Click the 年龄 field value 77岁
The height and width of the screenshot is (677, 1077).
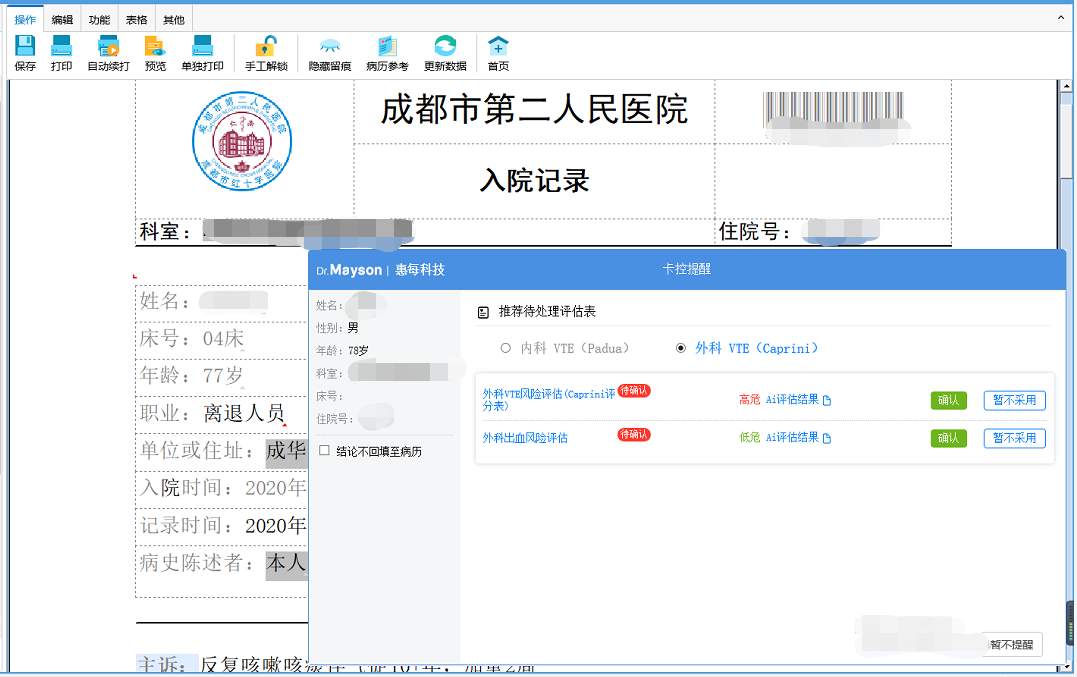(x=223, y=376)
